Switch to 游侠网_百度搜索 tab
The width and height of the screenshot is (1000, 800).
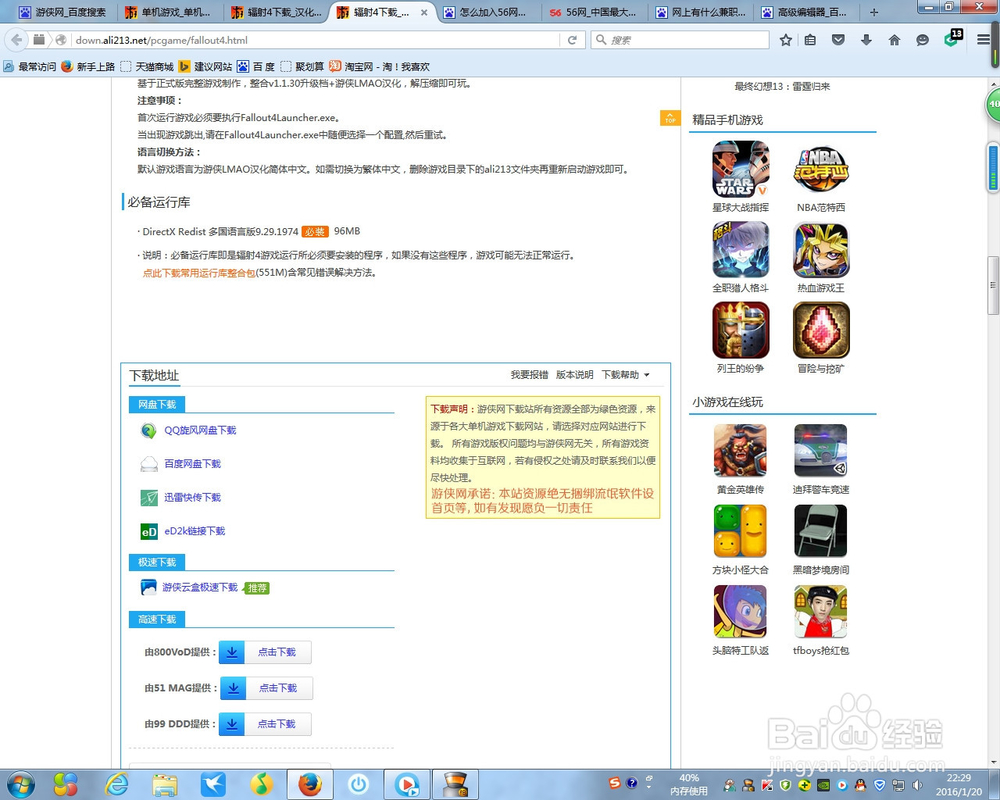62,12
